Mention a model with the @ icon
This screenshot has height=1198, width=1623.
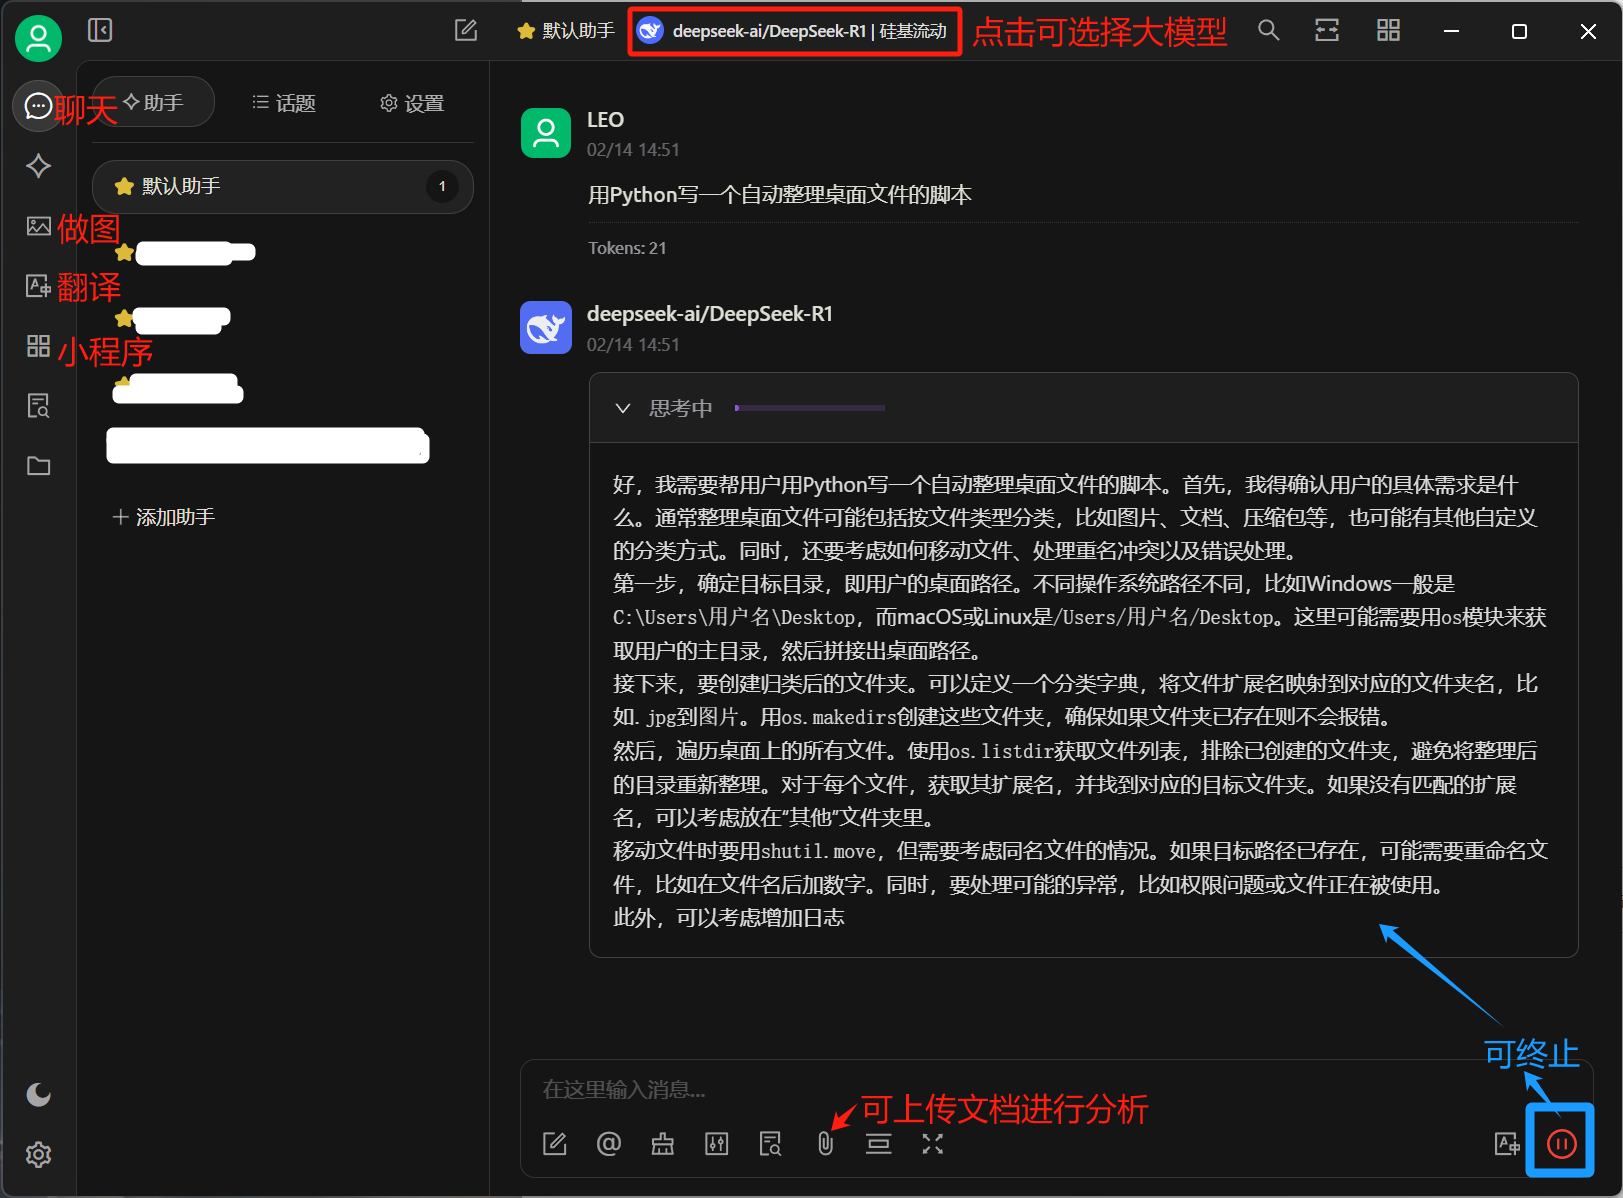pyautogui.click(x=609, y=1143)
